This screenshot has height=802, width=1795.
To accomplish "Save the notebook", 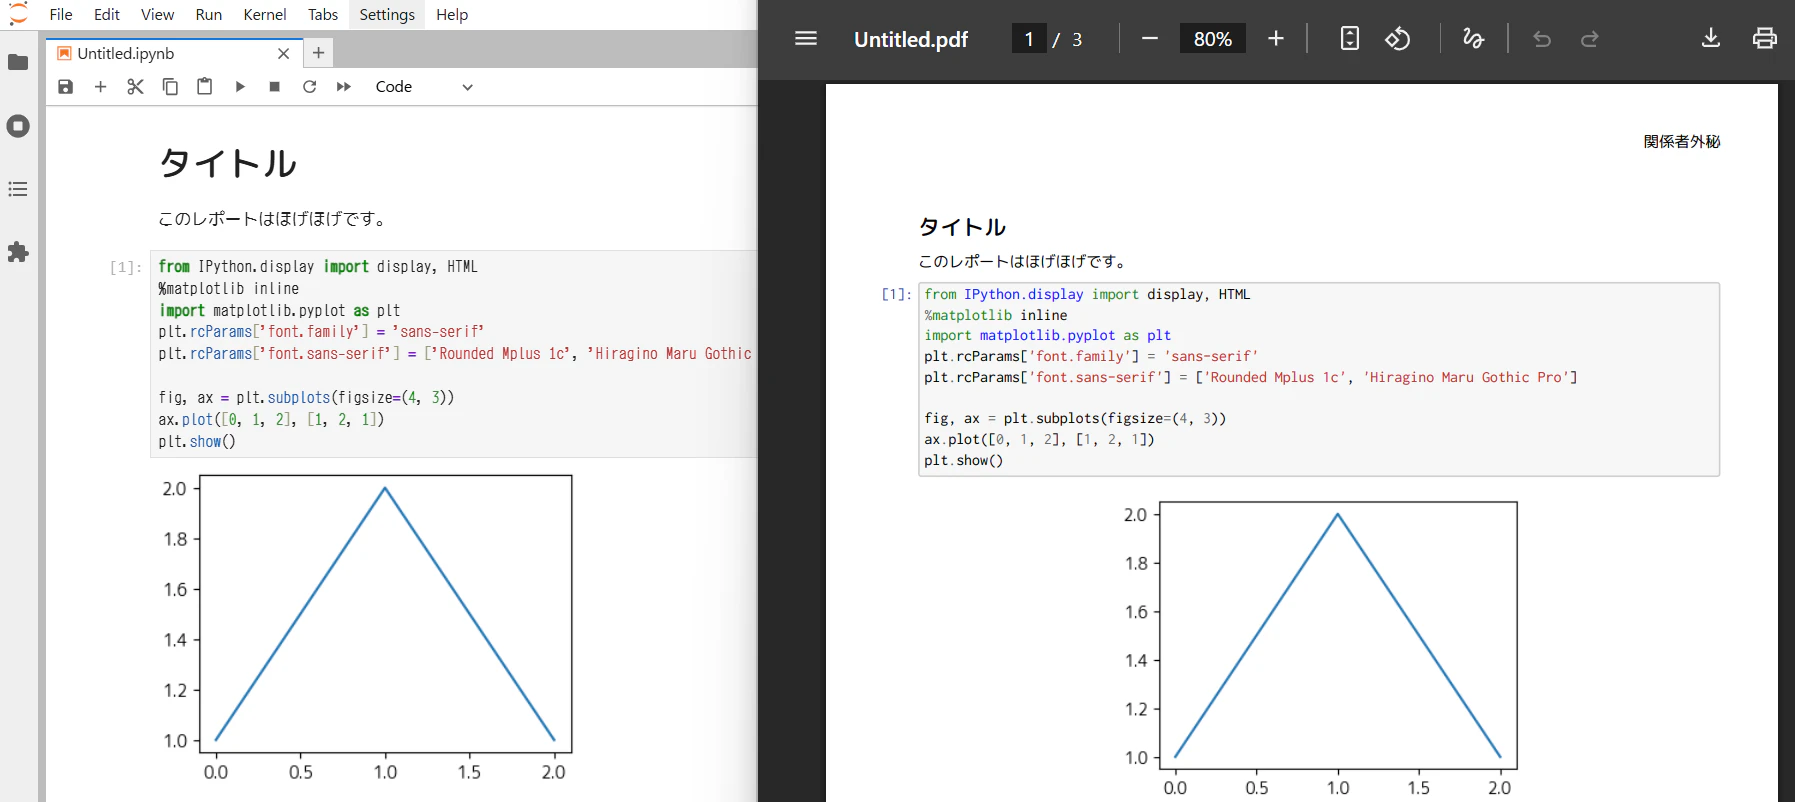I will (66, 87).
